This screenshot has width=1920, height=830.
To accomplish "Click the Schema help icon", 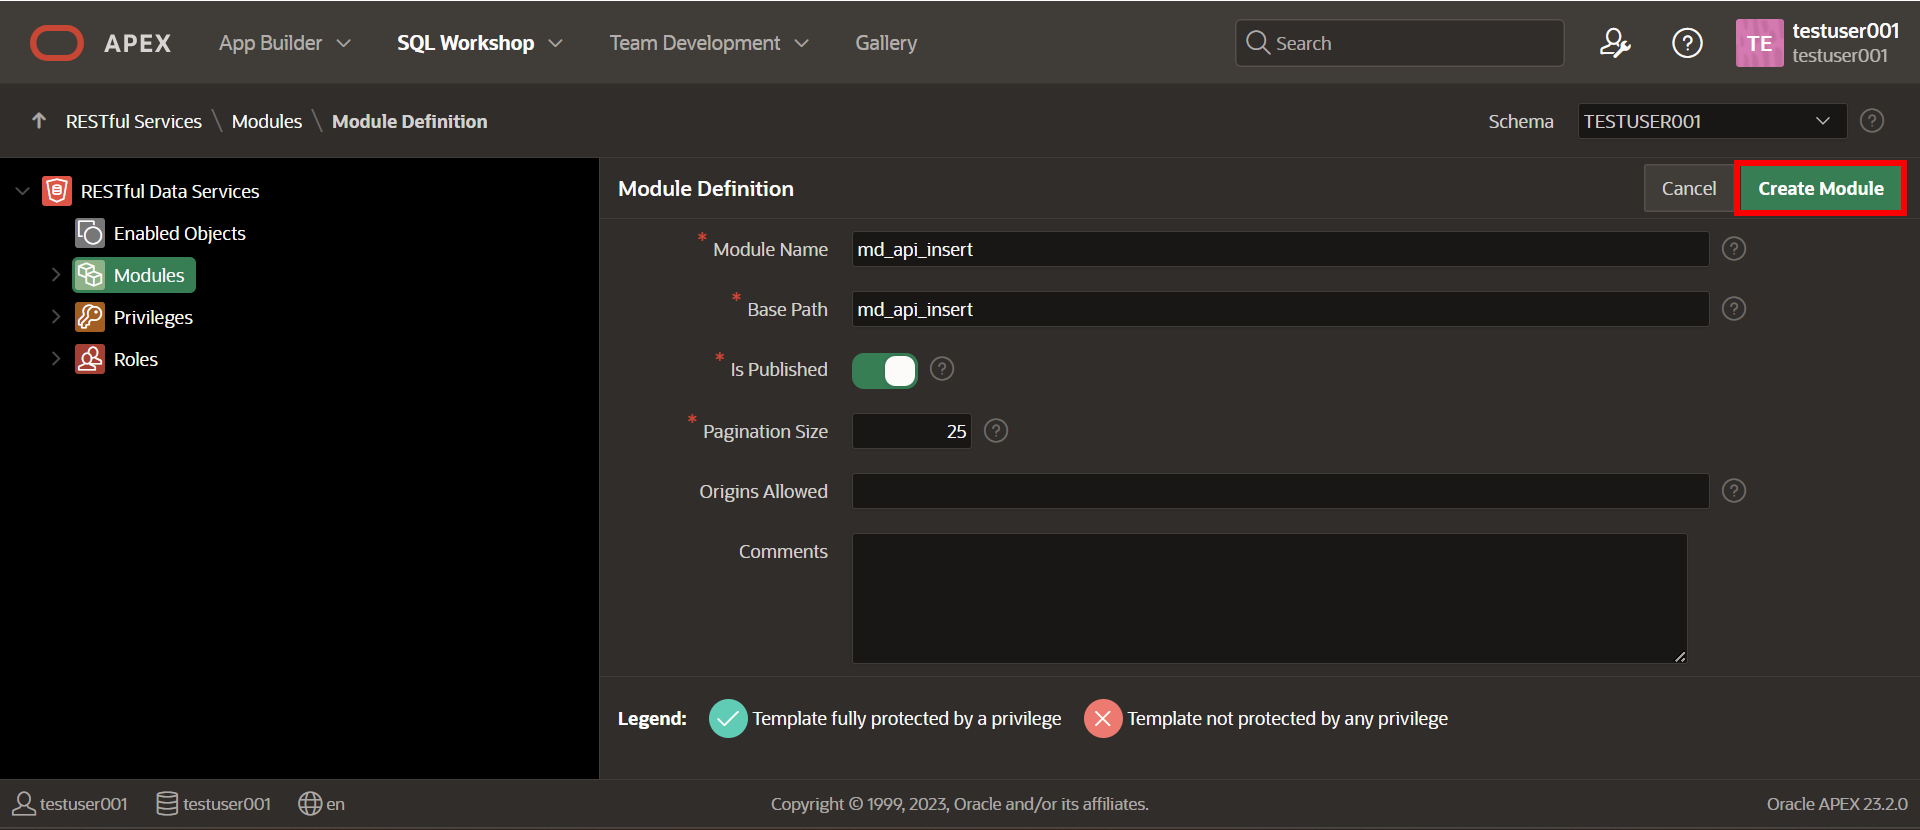I will coord(1872,121).
